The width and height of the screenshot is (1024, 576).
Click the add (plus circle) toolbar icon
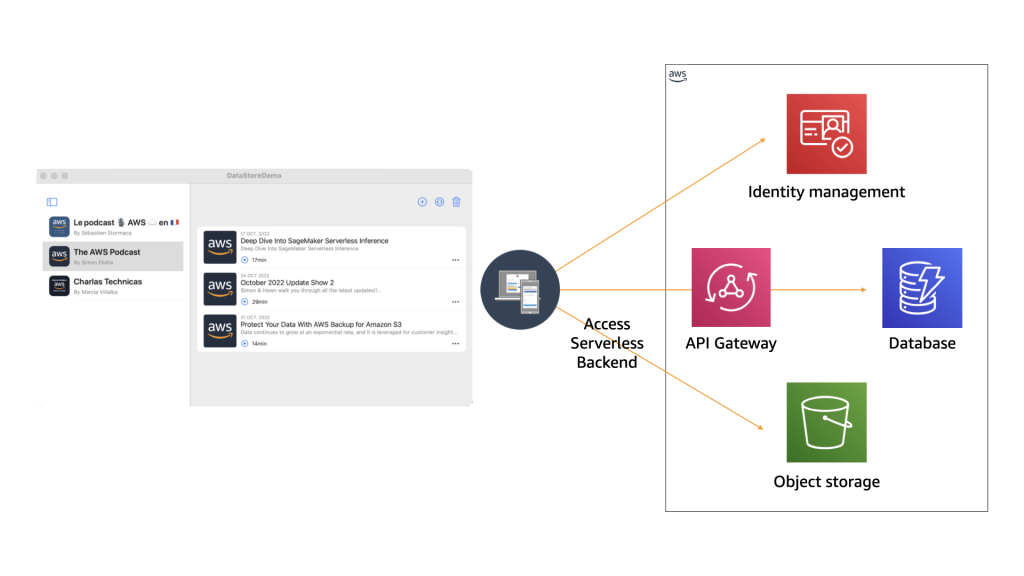[x=422, y=202]
